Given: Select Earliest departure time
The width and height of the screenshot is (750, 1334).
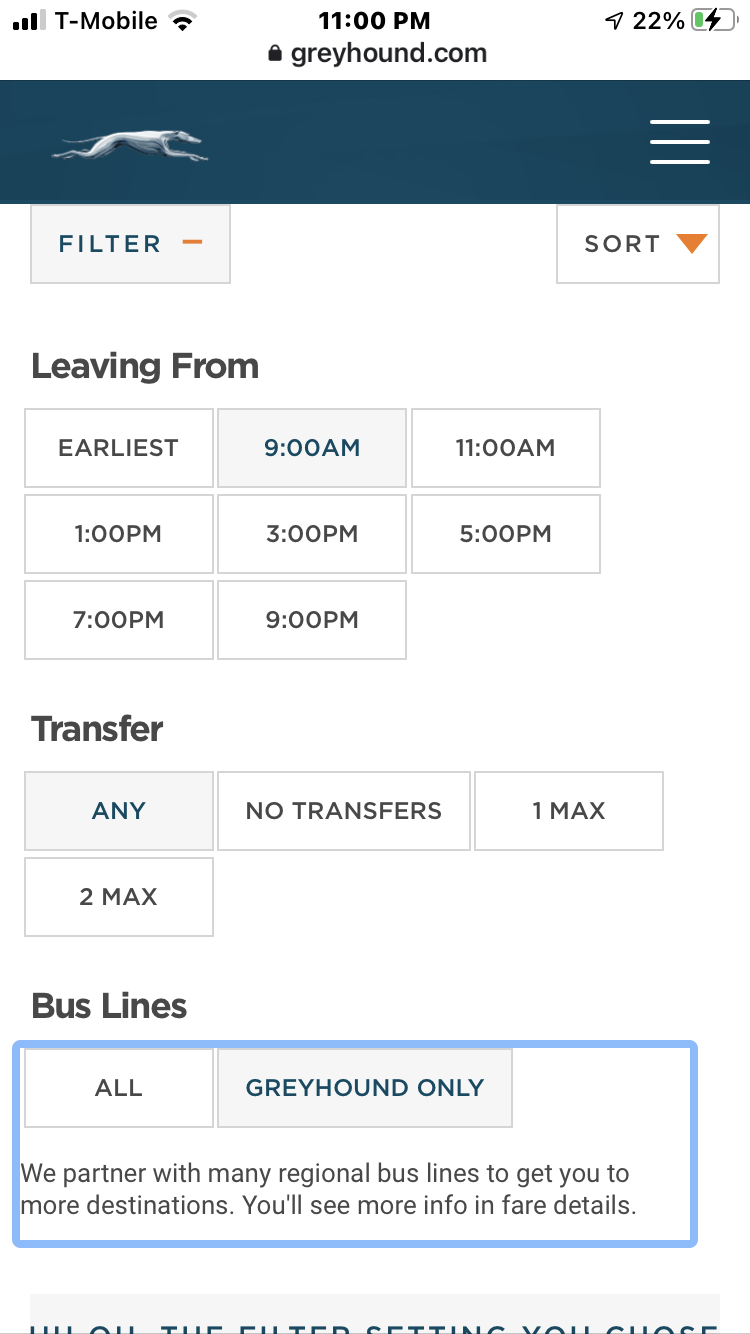Looking at the screenshot, I should [x=119, y=447].
